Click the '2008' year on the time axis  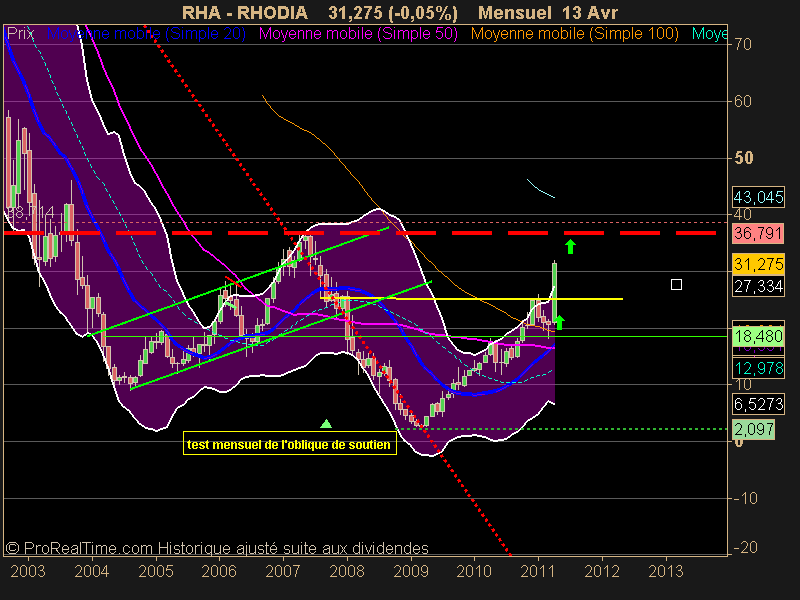click(x=347, y=571)
